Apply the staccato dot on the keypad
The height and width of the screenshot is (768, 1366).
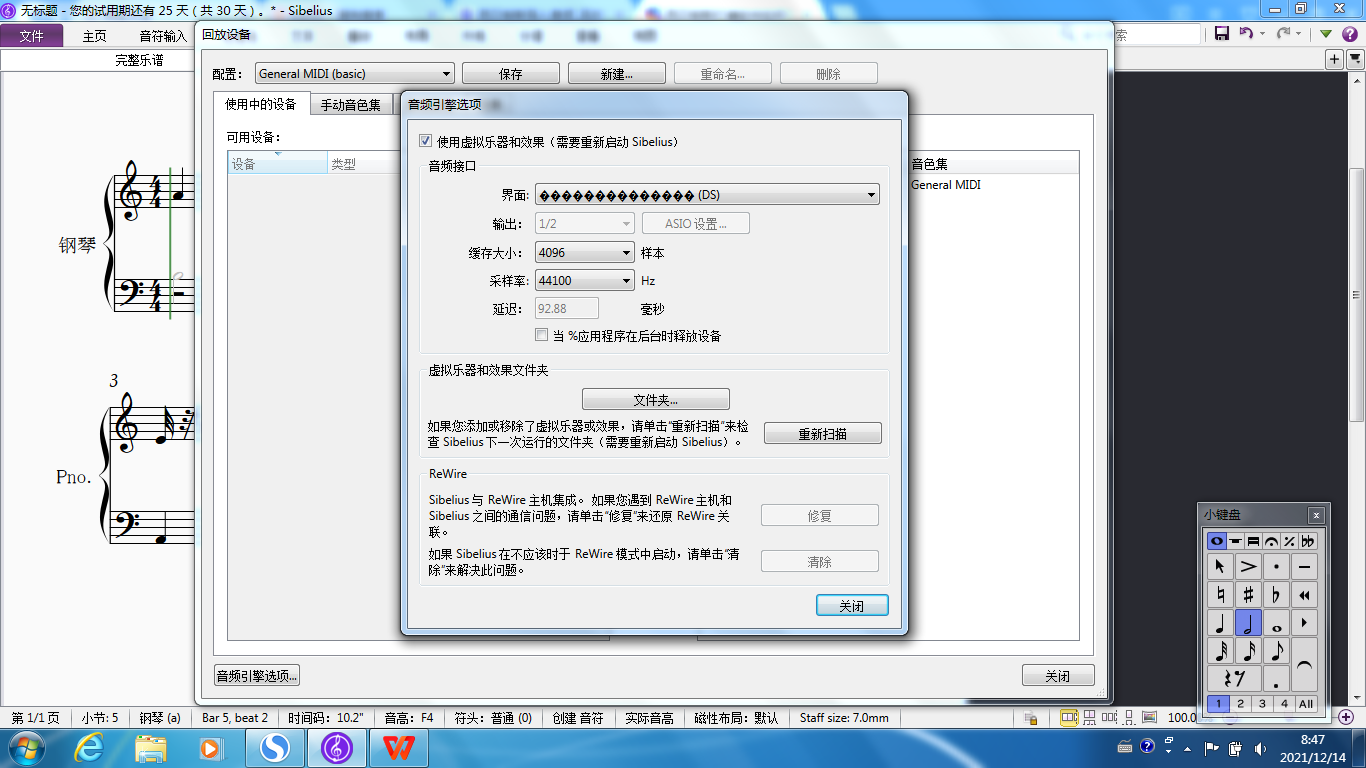[x=1276, y=567]
